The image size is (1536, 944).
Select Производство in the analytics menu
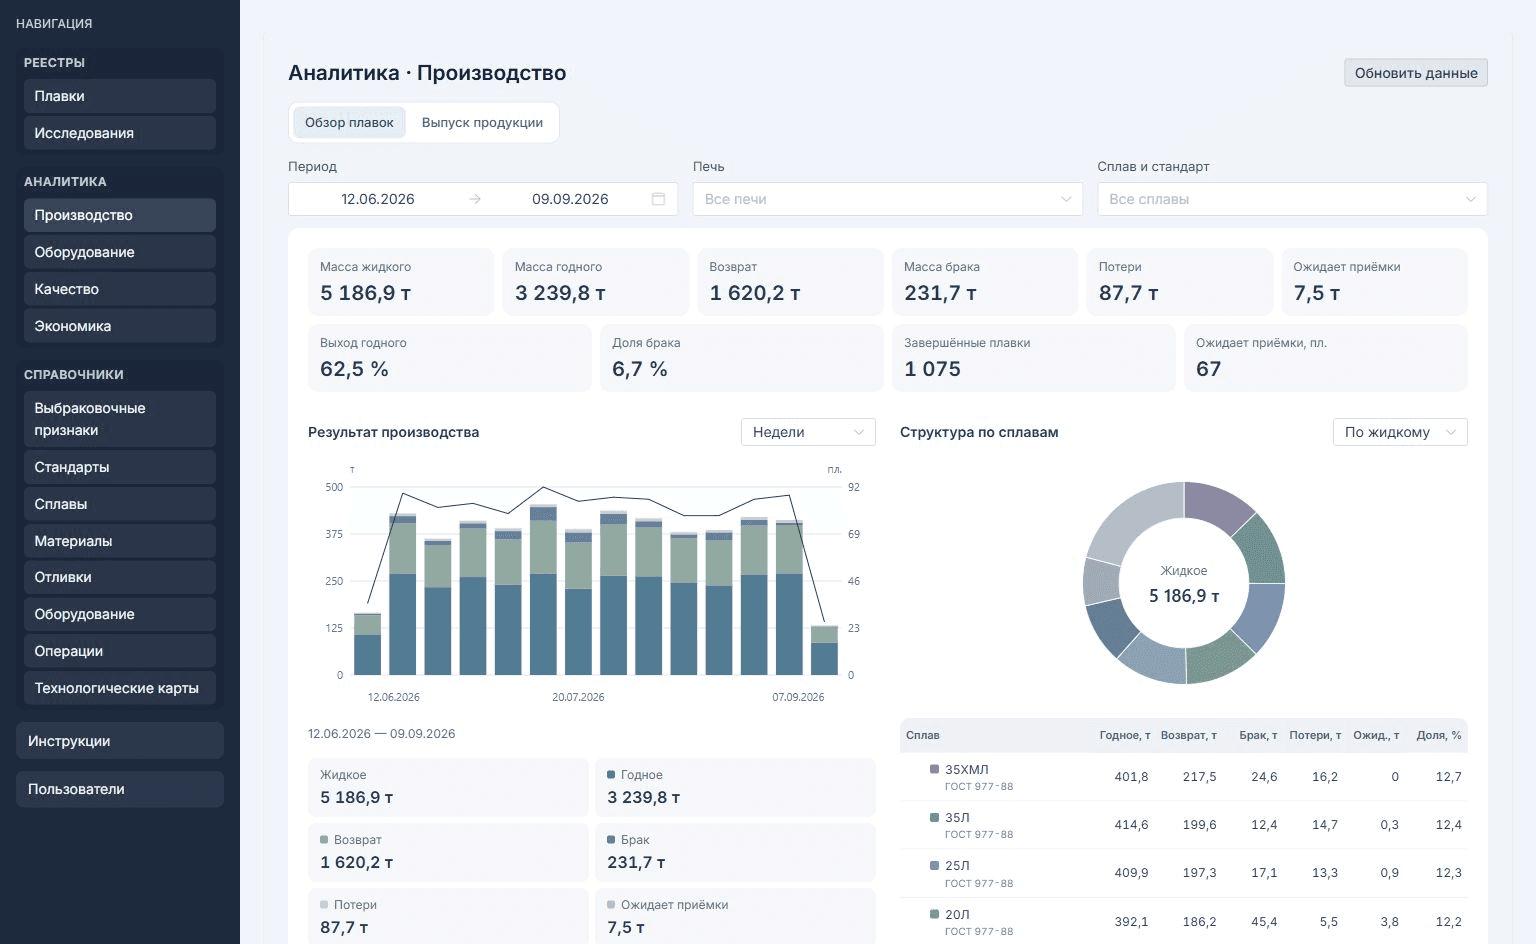tap(120, 215)
